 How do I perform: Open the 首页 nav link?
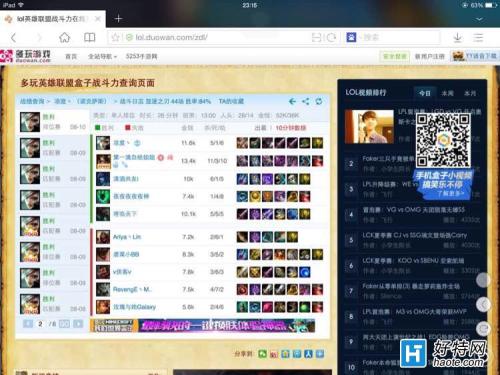click(x=71, y=56)
